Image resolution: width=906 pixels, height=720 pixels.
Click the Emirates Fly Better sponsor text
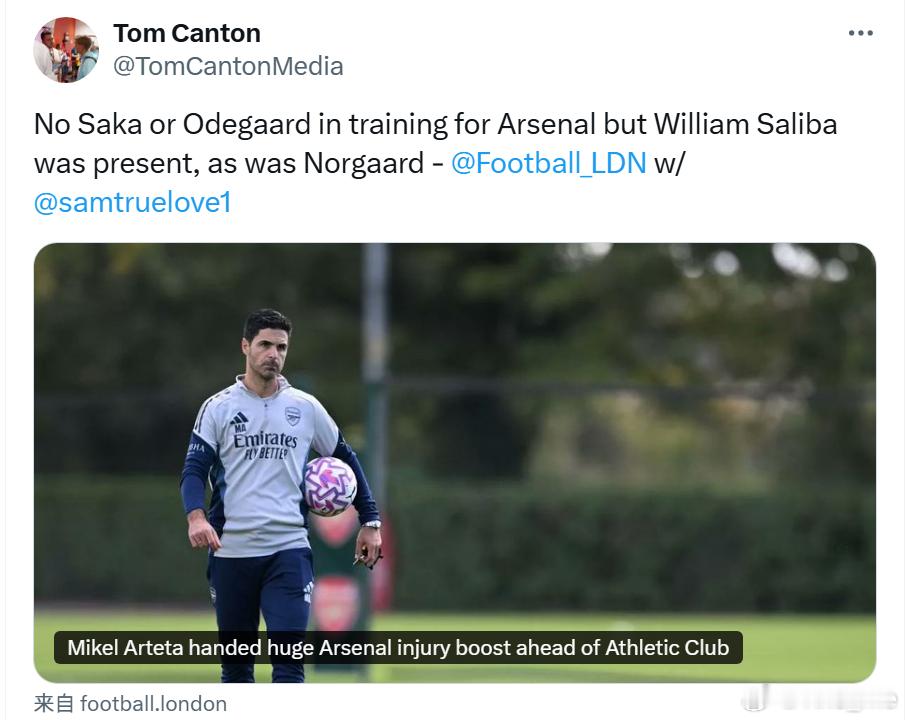265,445
